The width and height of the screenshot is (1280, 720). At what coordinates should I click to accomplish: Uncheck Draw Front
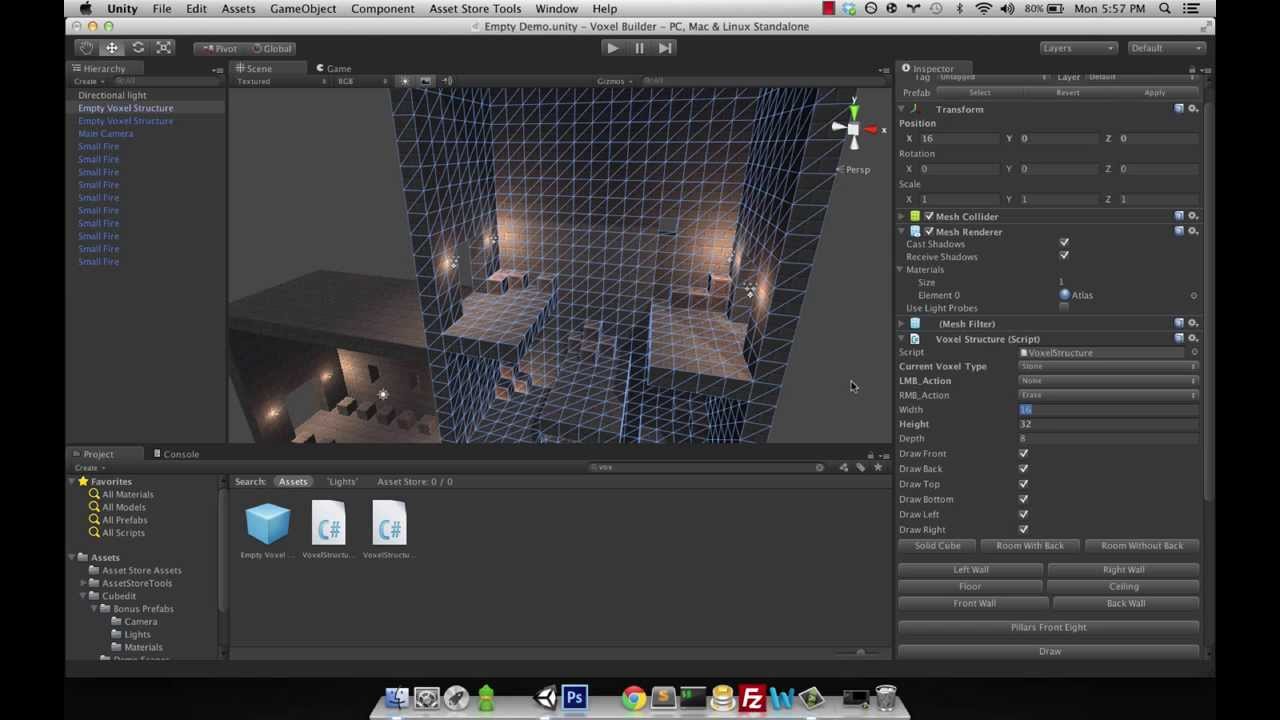click(x=1023, y=454)
